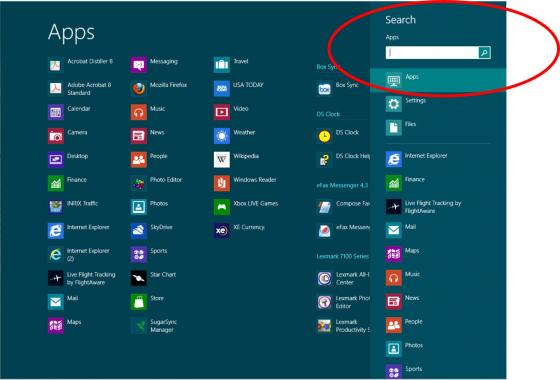Open Lexmark All-In-One Center icon

324,278
